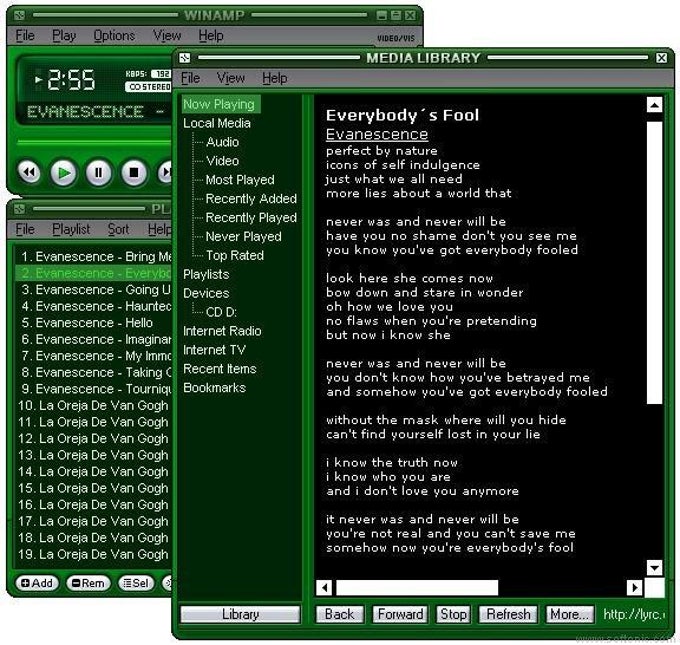680x645 pixels.
Task: Select Now Playing in Media Library tree
Action: coord(221,104)
